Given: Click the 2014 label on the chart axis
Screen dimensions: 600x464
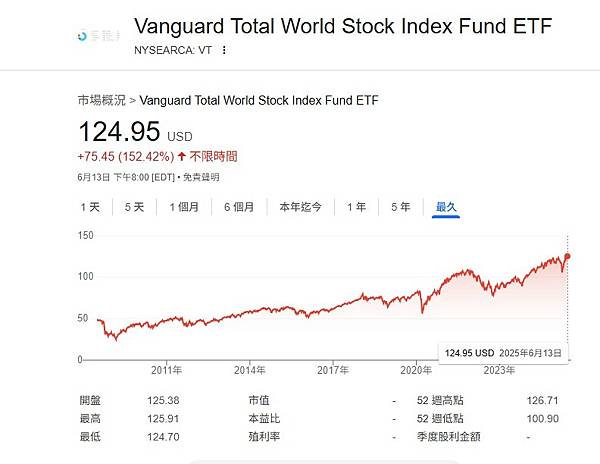Looking at the screenshot, I should pyautogui.click(x=251, y=370).
